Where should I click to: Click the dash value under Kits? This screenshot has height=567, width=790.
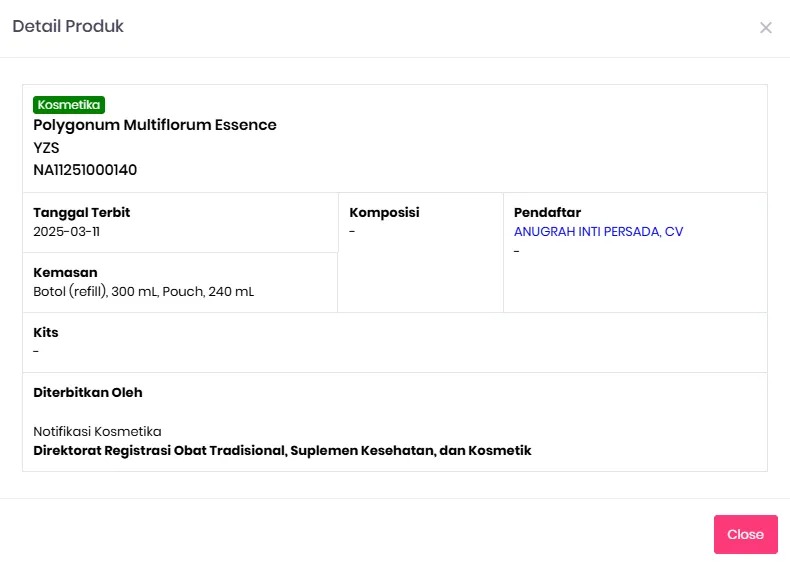coord(36,351)
